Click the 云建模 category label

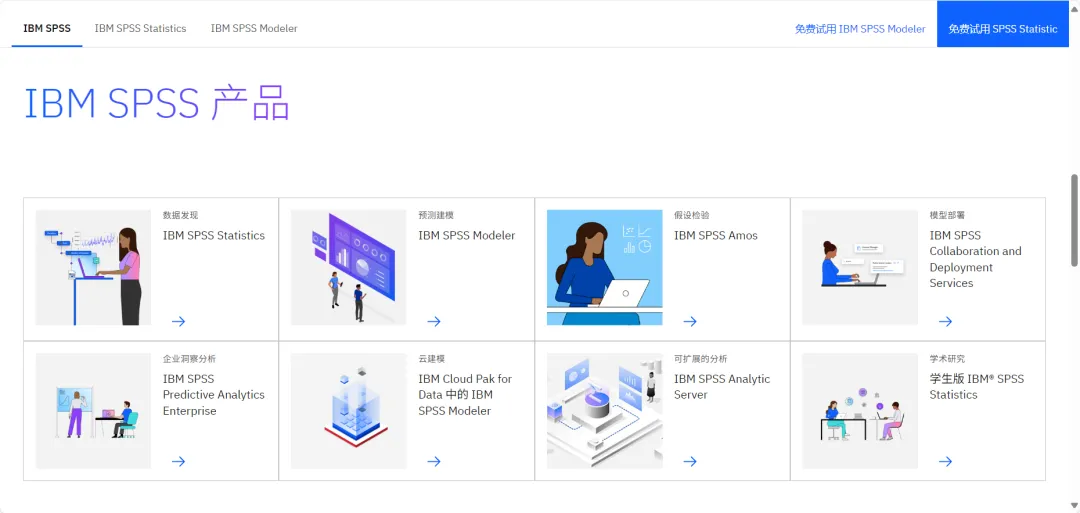432,359
